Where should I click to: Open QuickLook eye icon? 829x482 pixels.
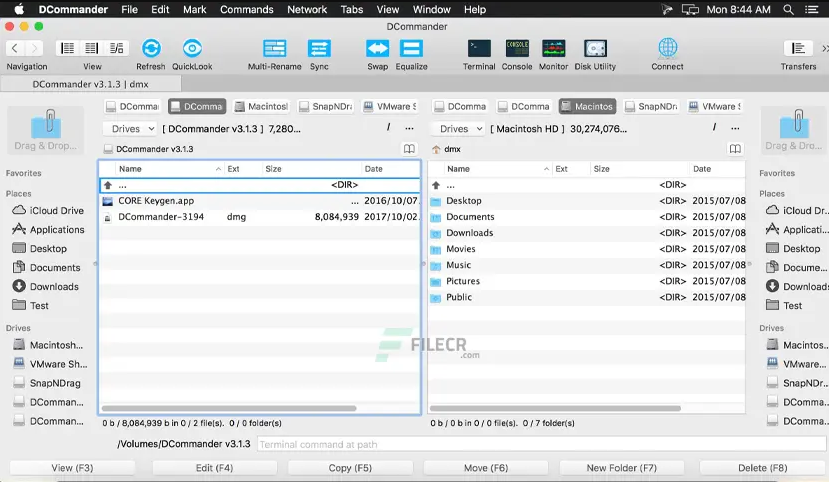(x=192, y=49)
